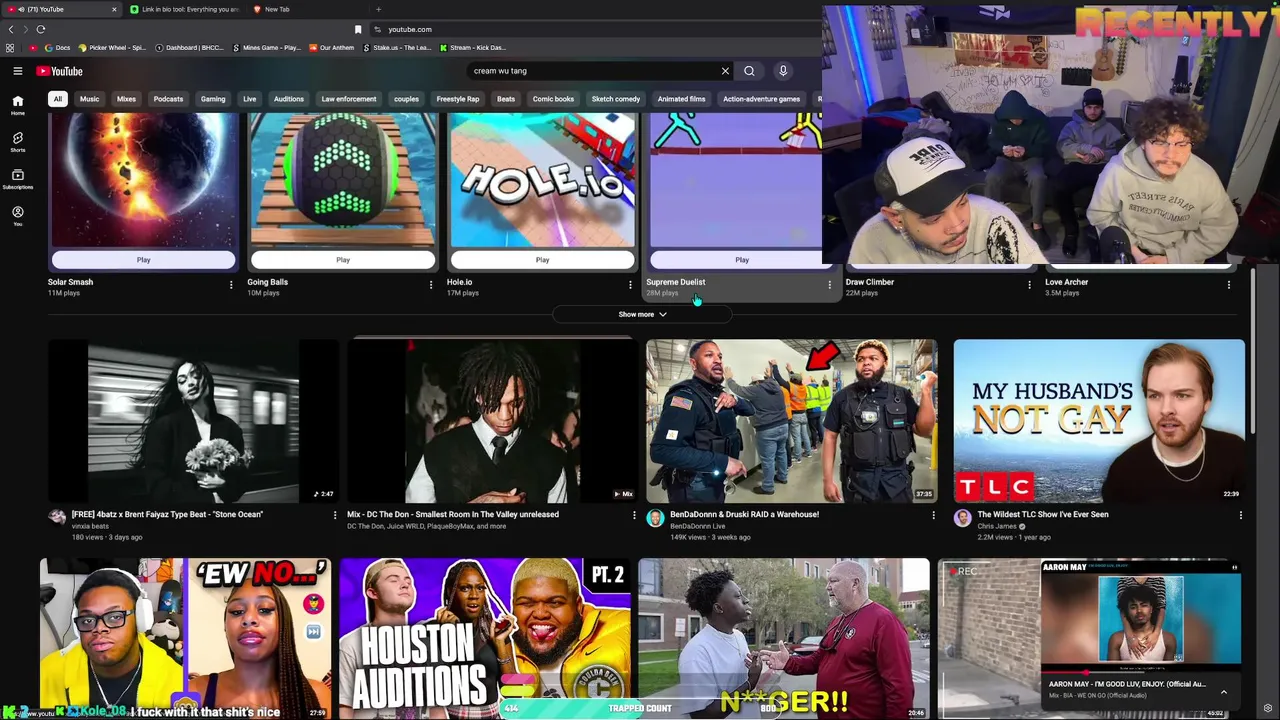
Task: Open the Picker Wheel bookmark
Action: [x=112, y=47]
